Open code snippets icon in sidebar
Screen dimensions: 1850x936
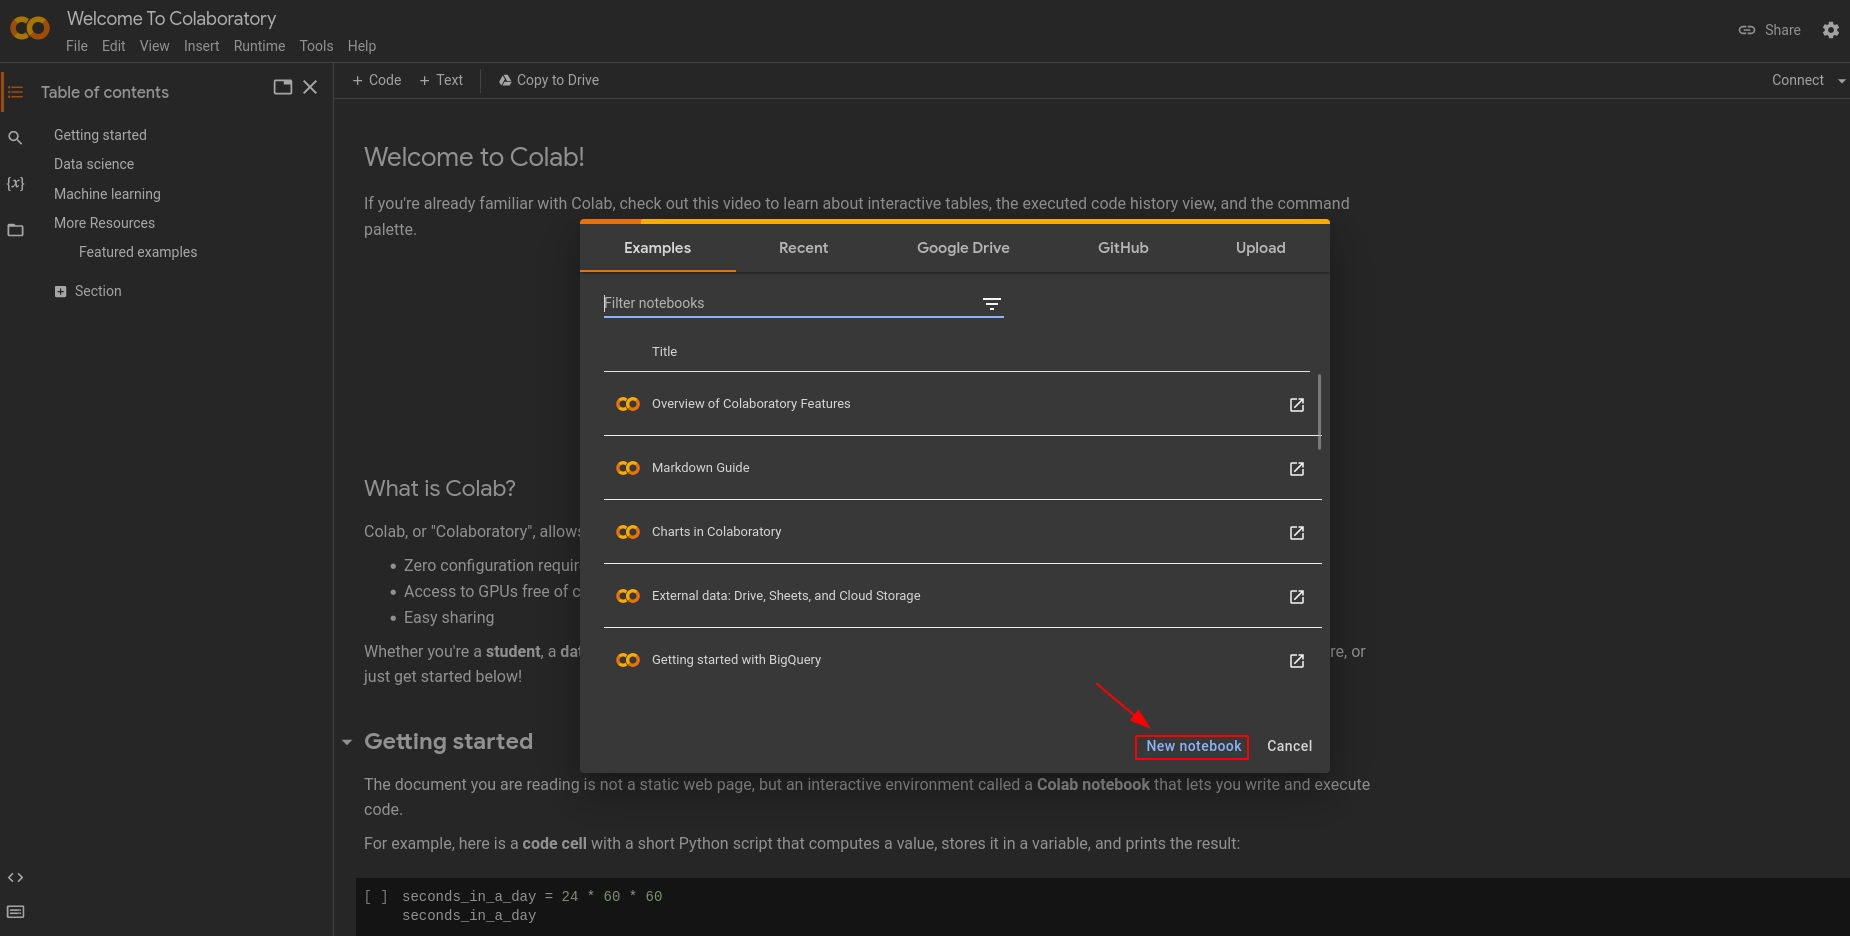coord(15,878)
